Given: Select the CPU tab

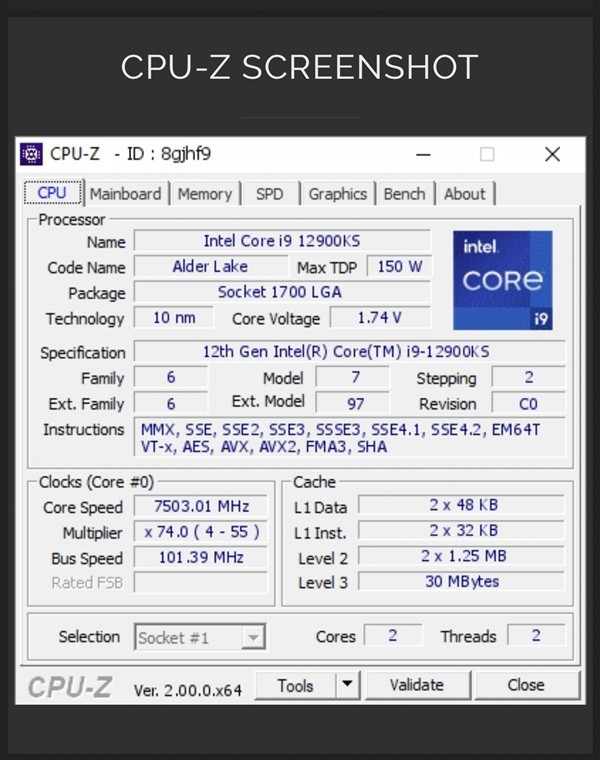Looking at the screenshot, I should click(x=52, y=193).
